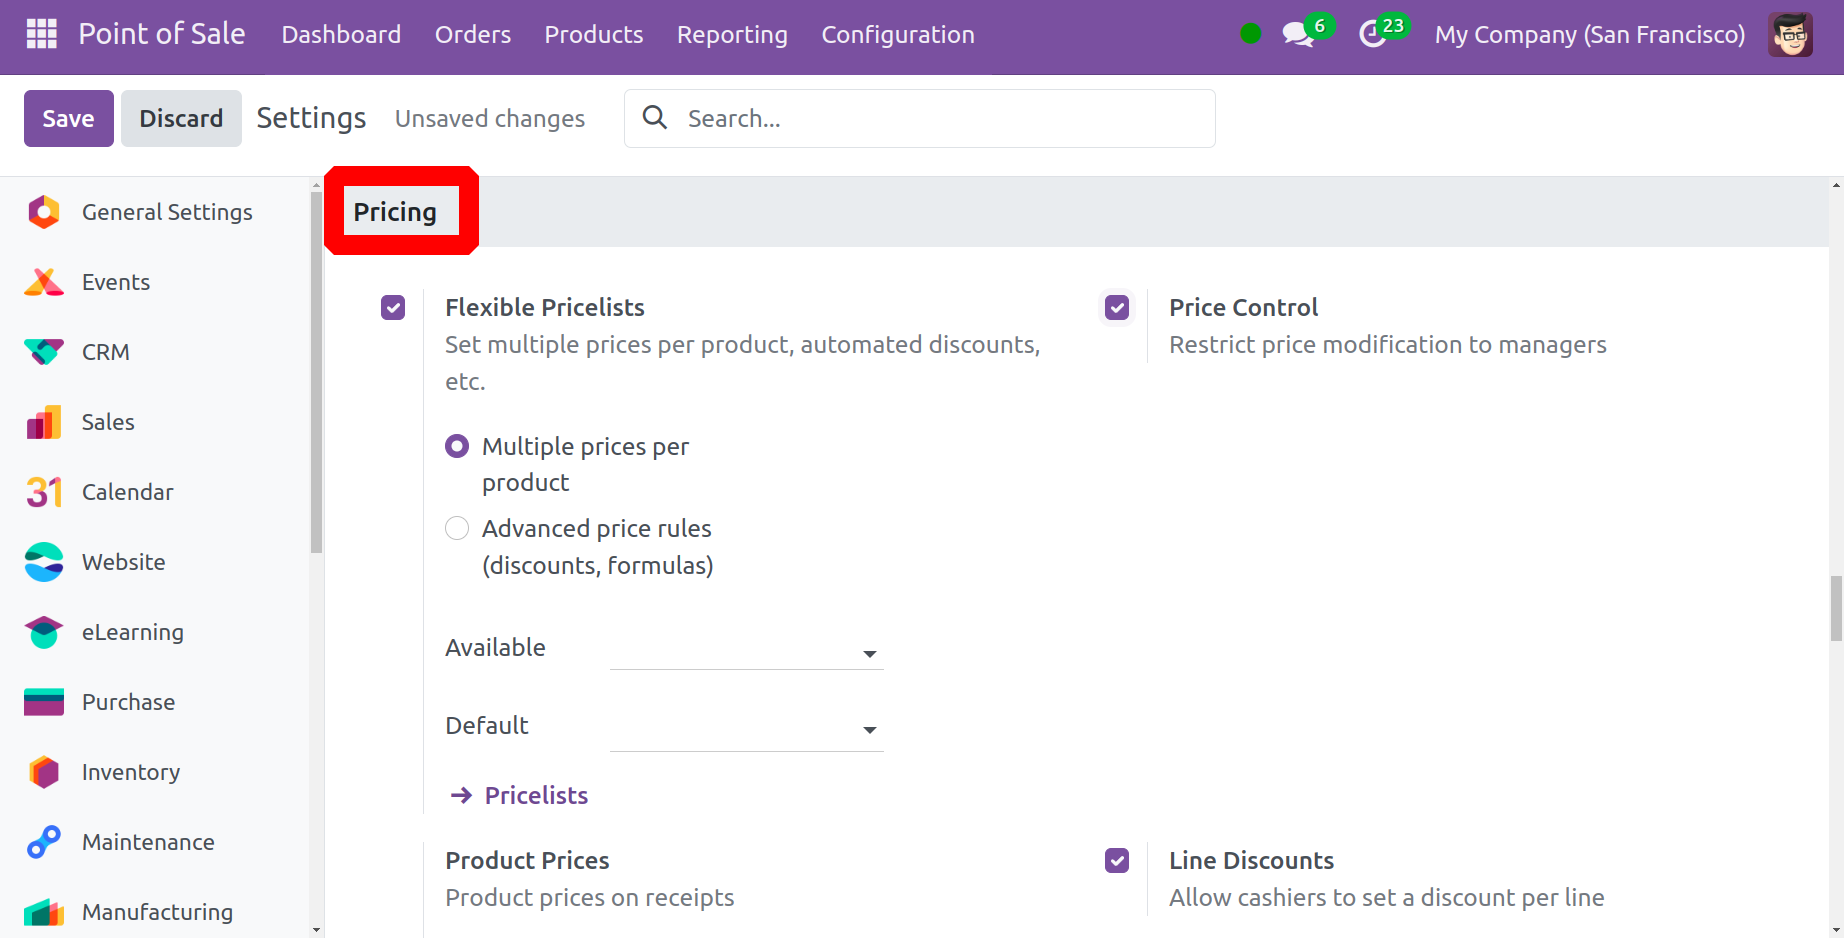Follow the Pricelists link
Viewport: 1844px width, 938px height.
pyautogui.click(x=536, y=796)
